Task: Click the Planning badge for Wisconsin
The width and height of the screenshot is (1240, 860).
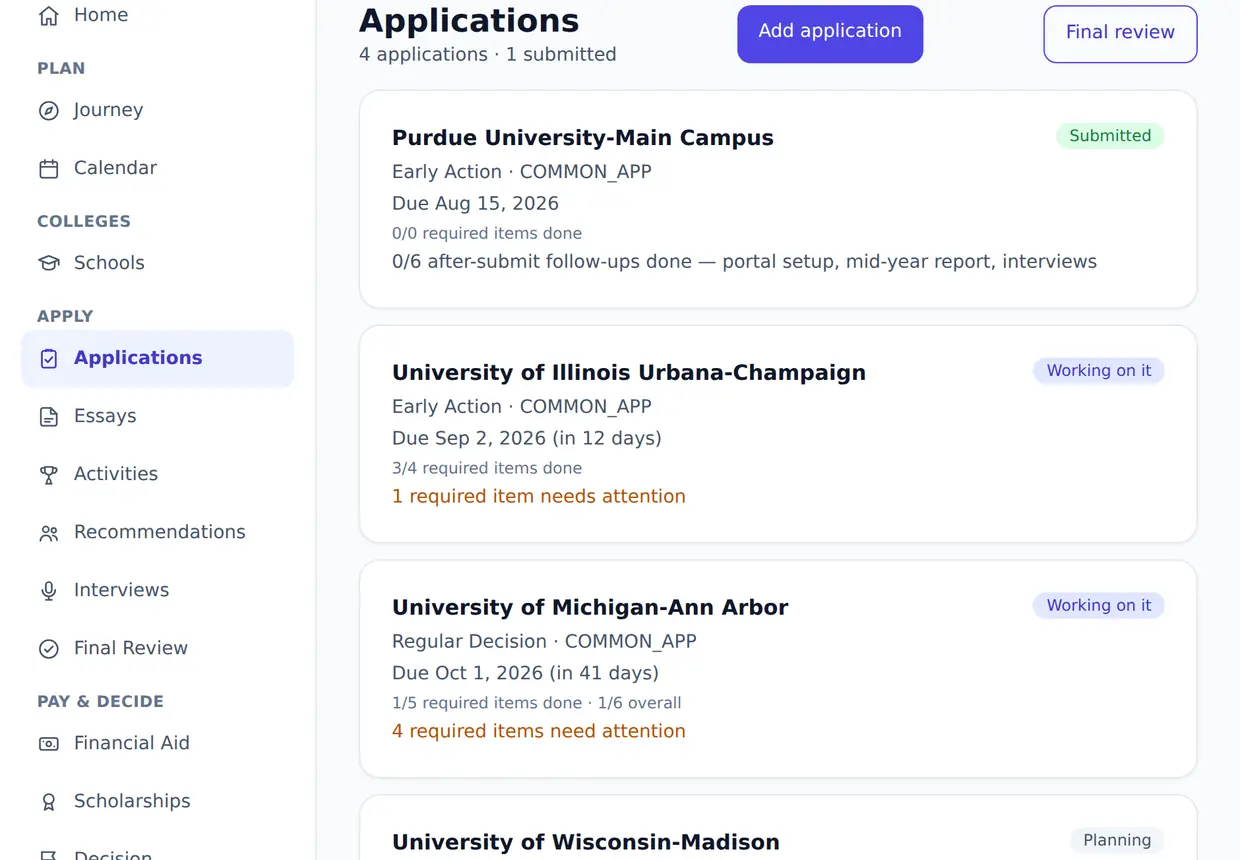Action: [x=1117, y=841]
